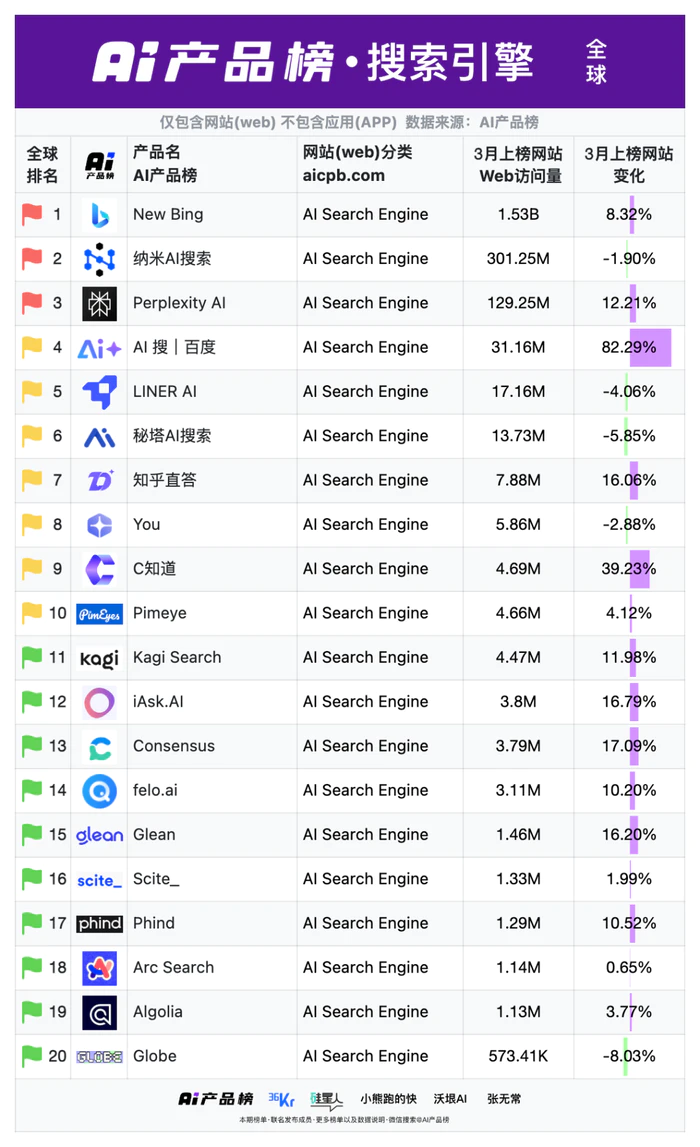Click the 硅星人 logo in the footer
This screenshot has height=1147, width=700.
click(326, 1099)
